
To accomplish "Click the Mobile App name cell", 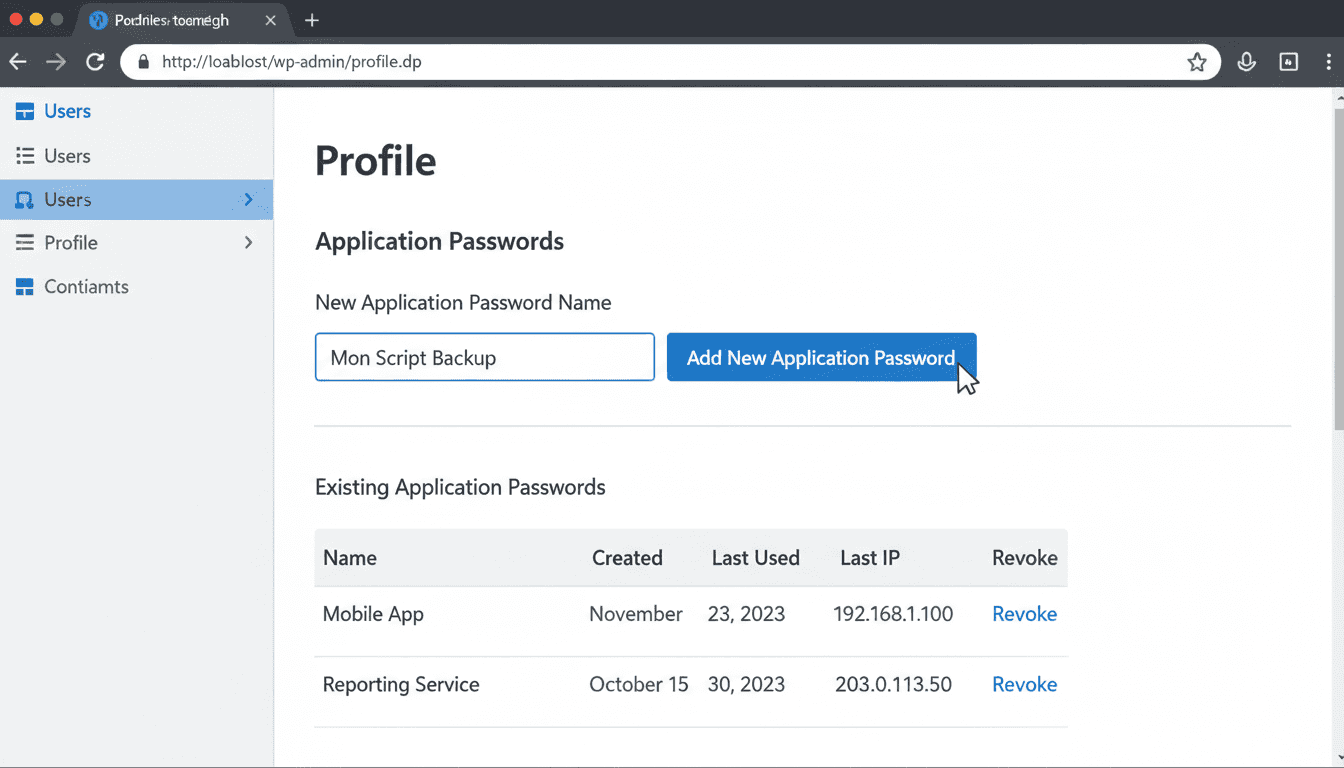I will pyautogui.click(x=373, y=614).
